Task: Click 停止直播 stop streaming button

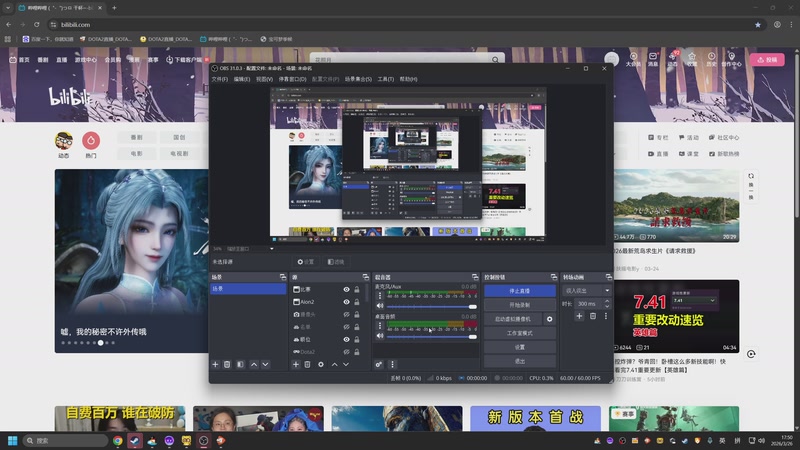Action: [x=519, y=291]
